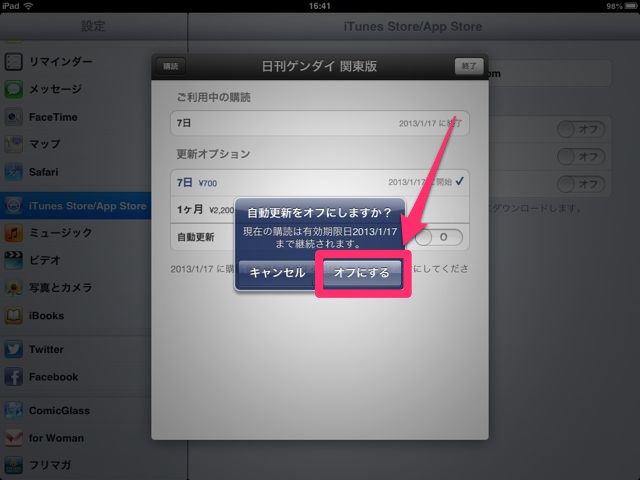Viewport: 640px width, 480px height.
Task: Tap the iBooks icon in sidebar
Action: 13,316
